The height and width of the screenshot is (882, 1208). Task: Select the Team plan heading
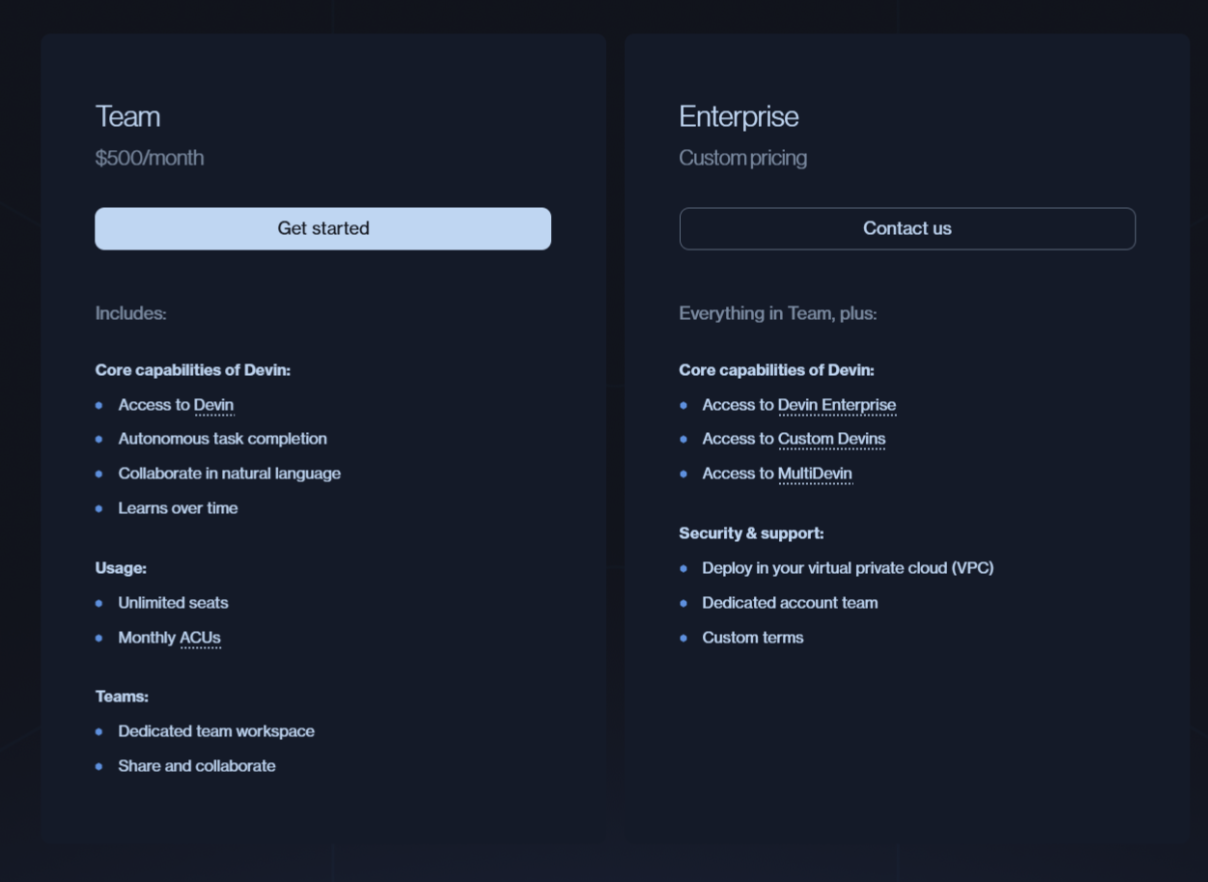128,117
